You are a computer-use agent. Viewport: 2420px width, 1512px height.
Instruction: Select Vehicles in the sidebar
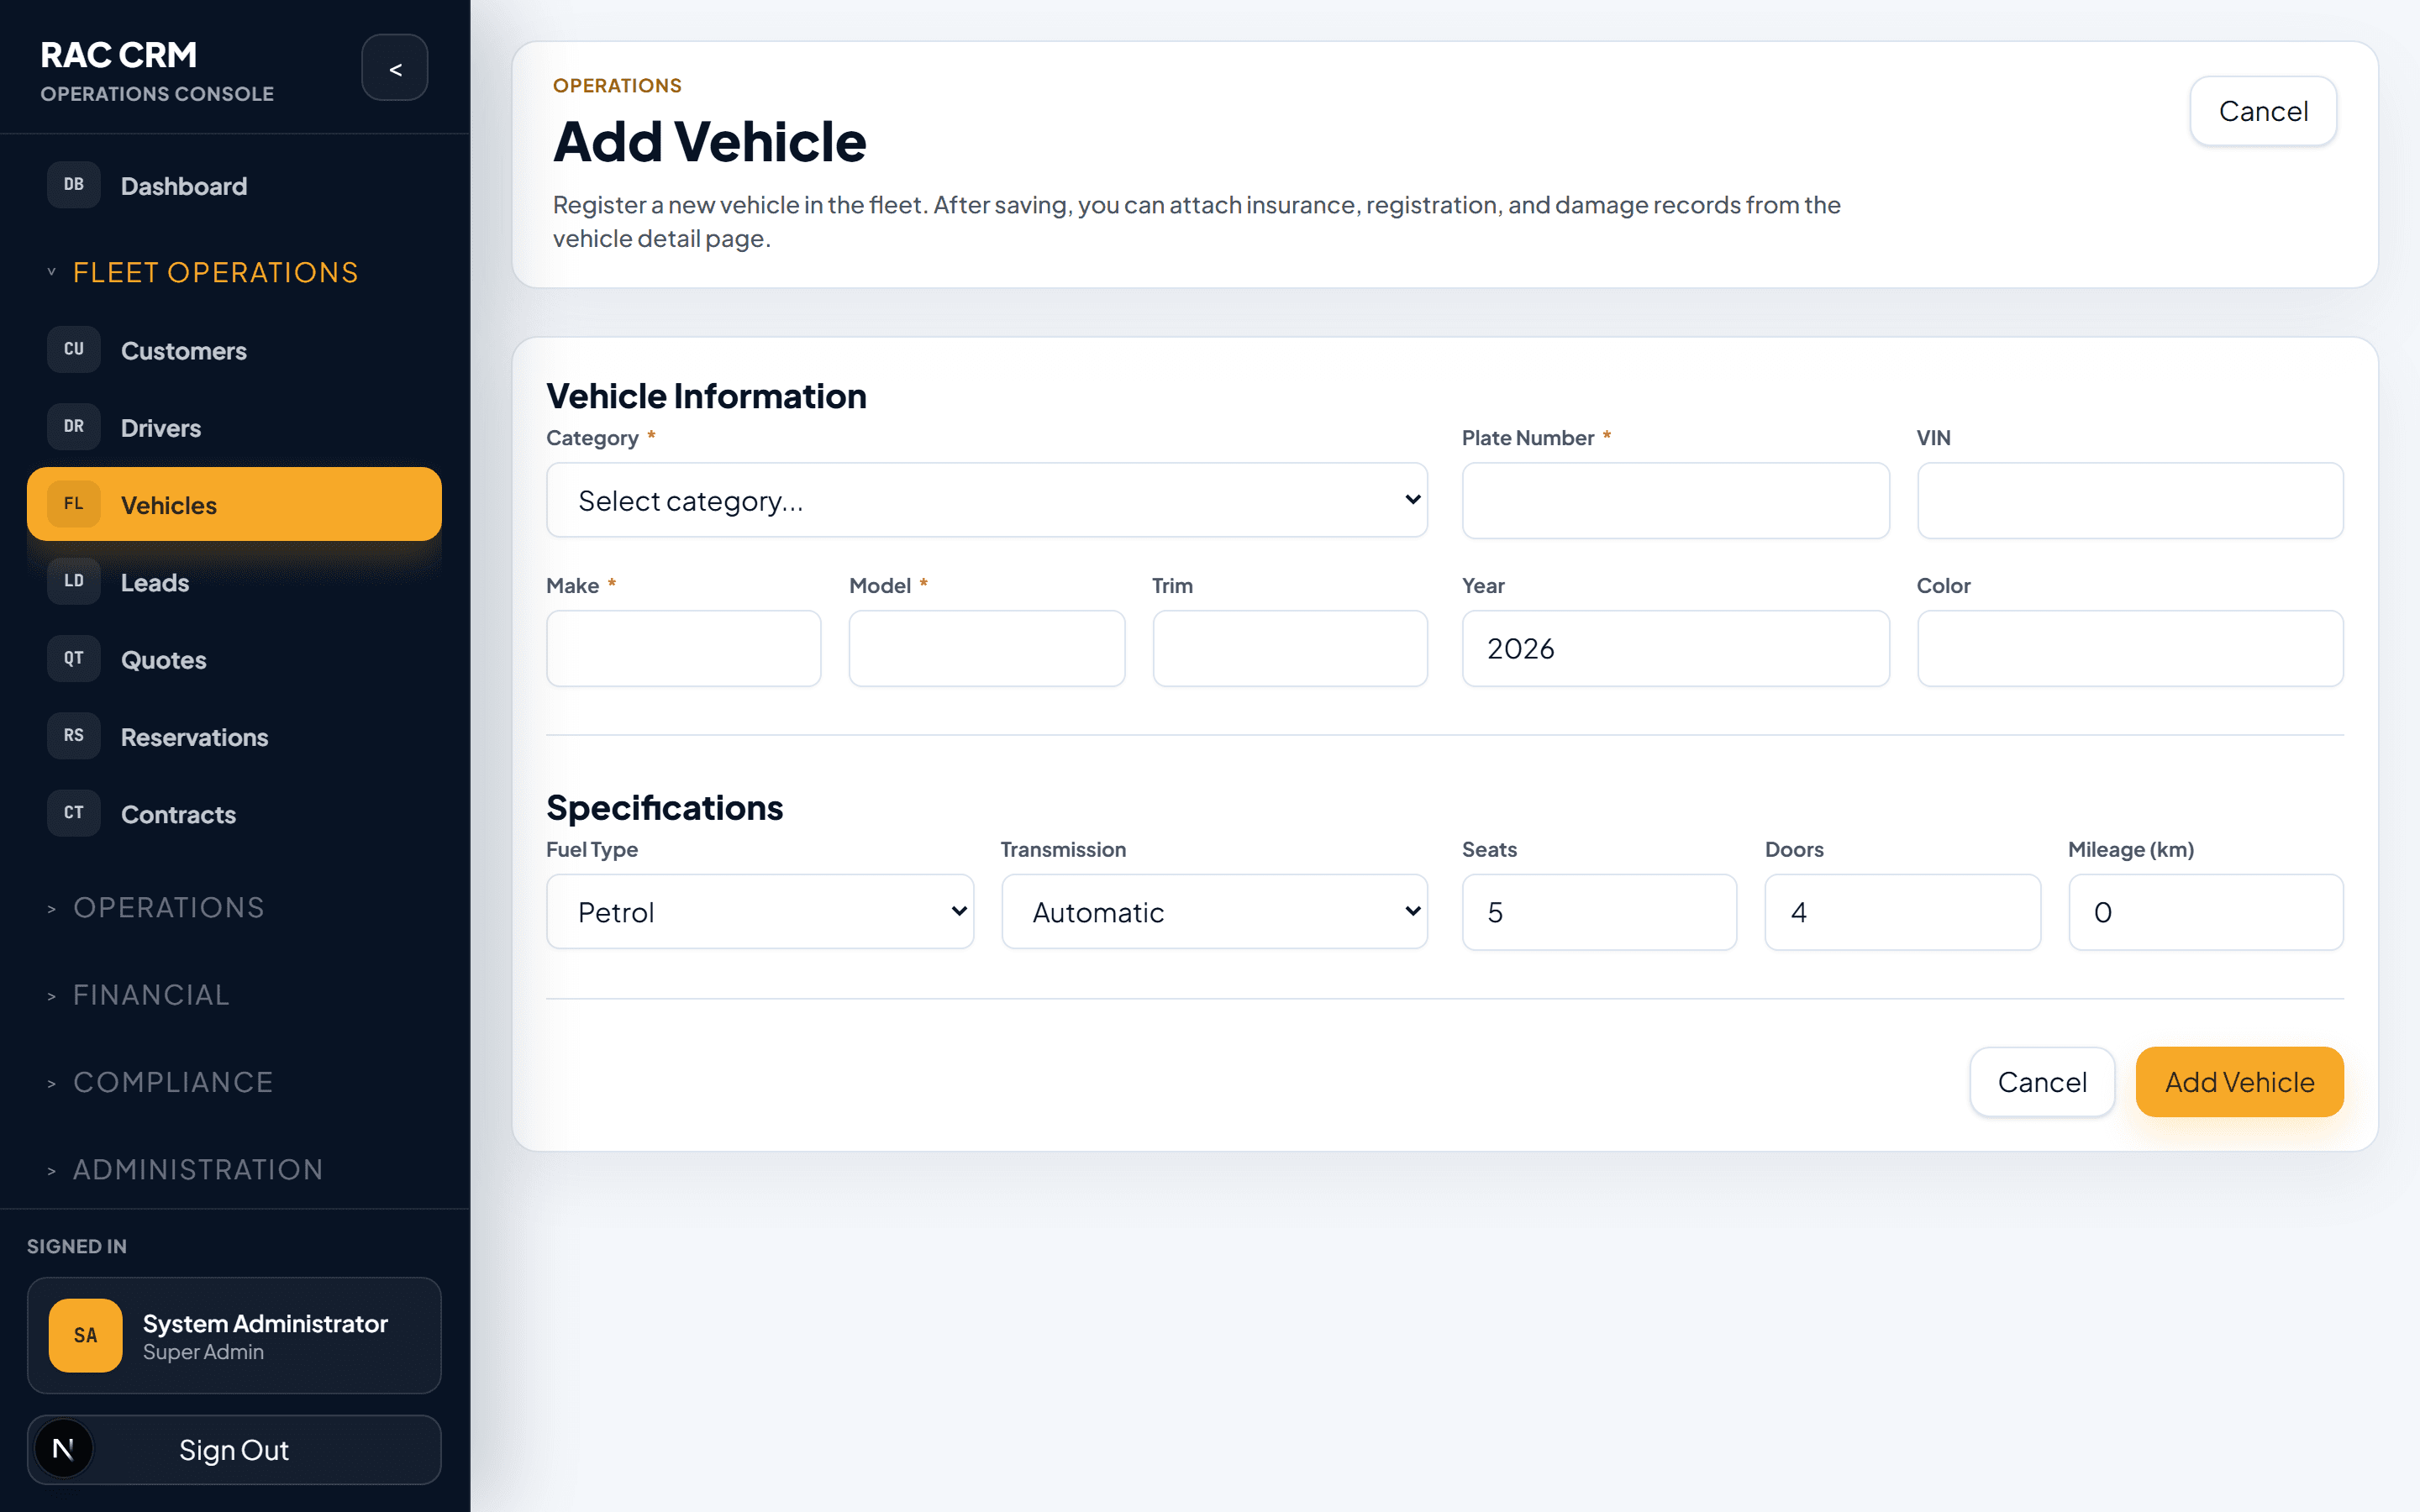[234, 504]
